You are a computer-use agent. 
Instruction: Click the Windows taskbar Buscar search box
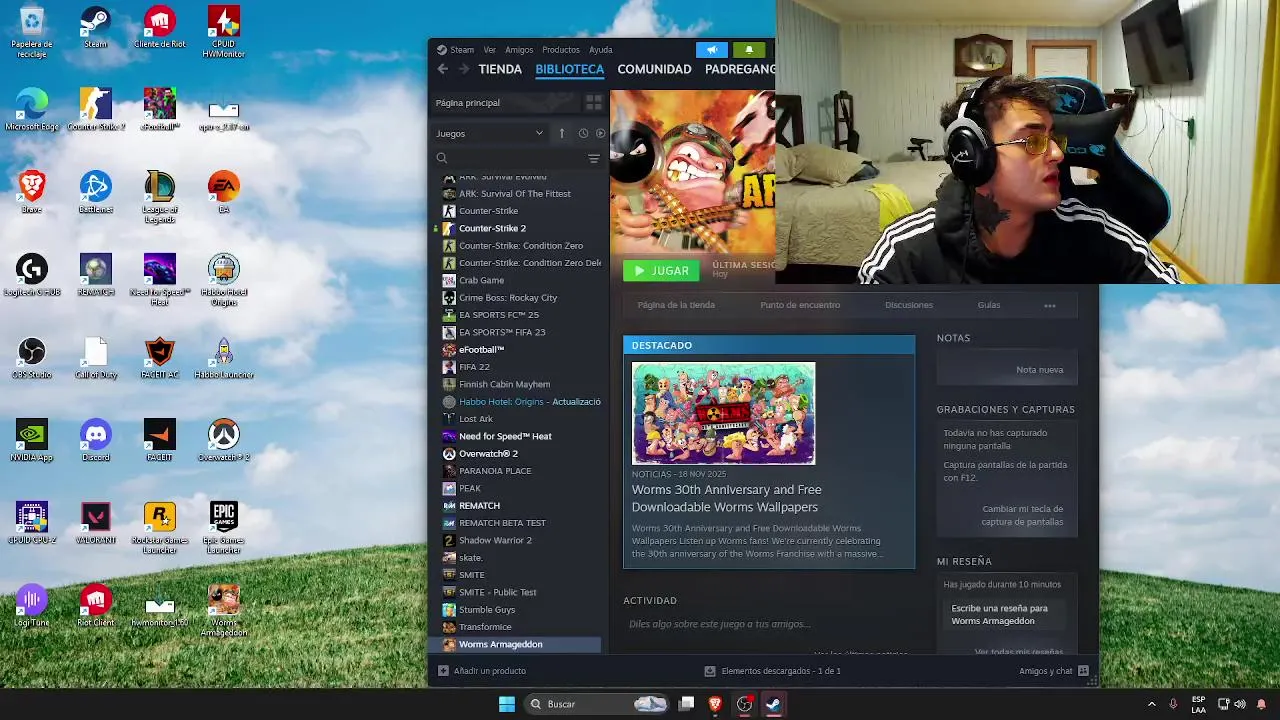coord(597,704)
